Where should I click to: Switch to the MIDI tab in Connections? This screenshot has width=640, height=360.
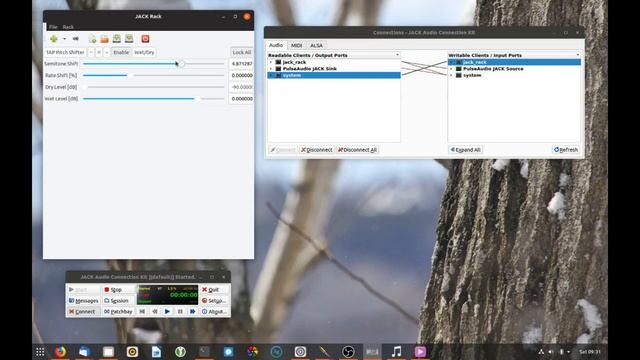pyautogui.click(x=296, y=45)
